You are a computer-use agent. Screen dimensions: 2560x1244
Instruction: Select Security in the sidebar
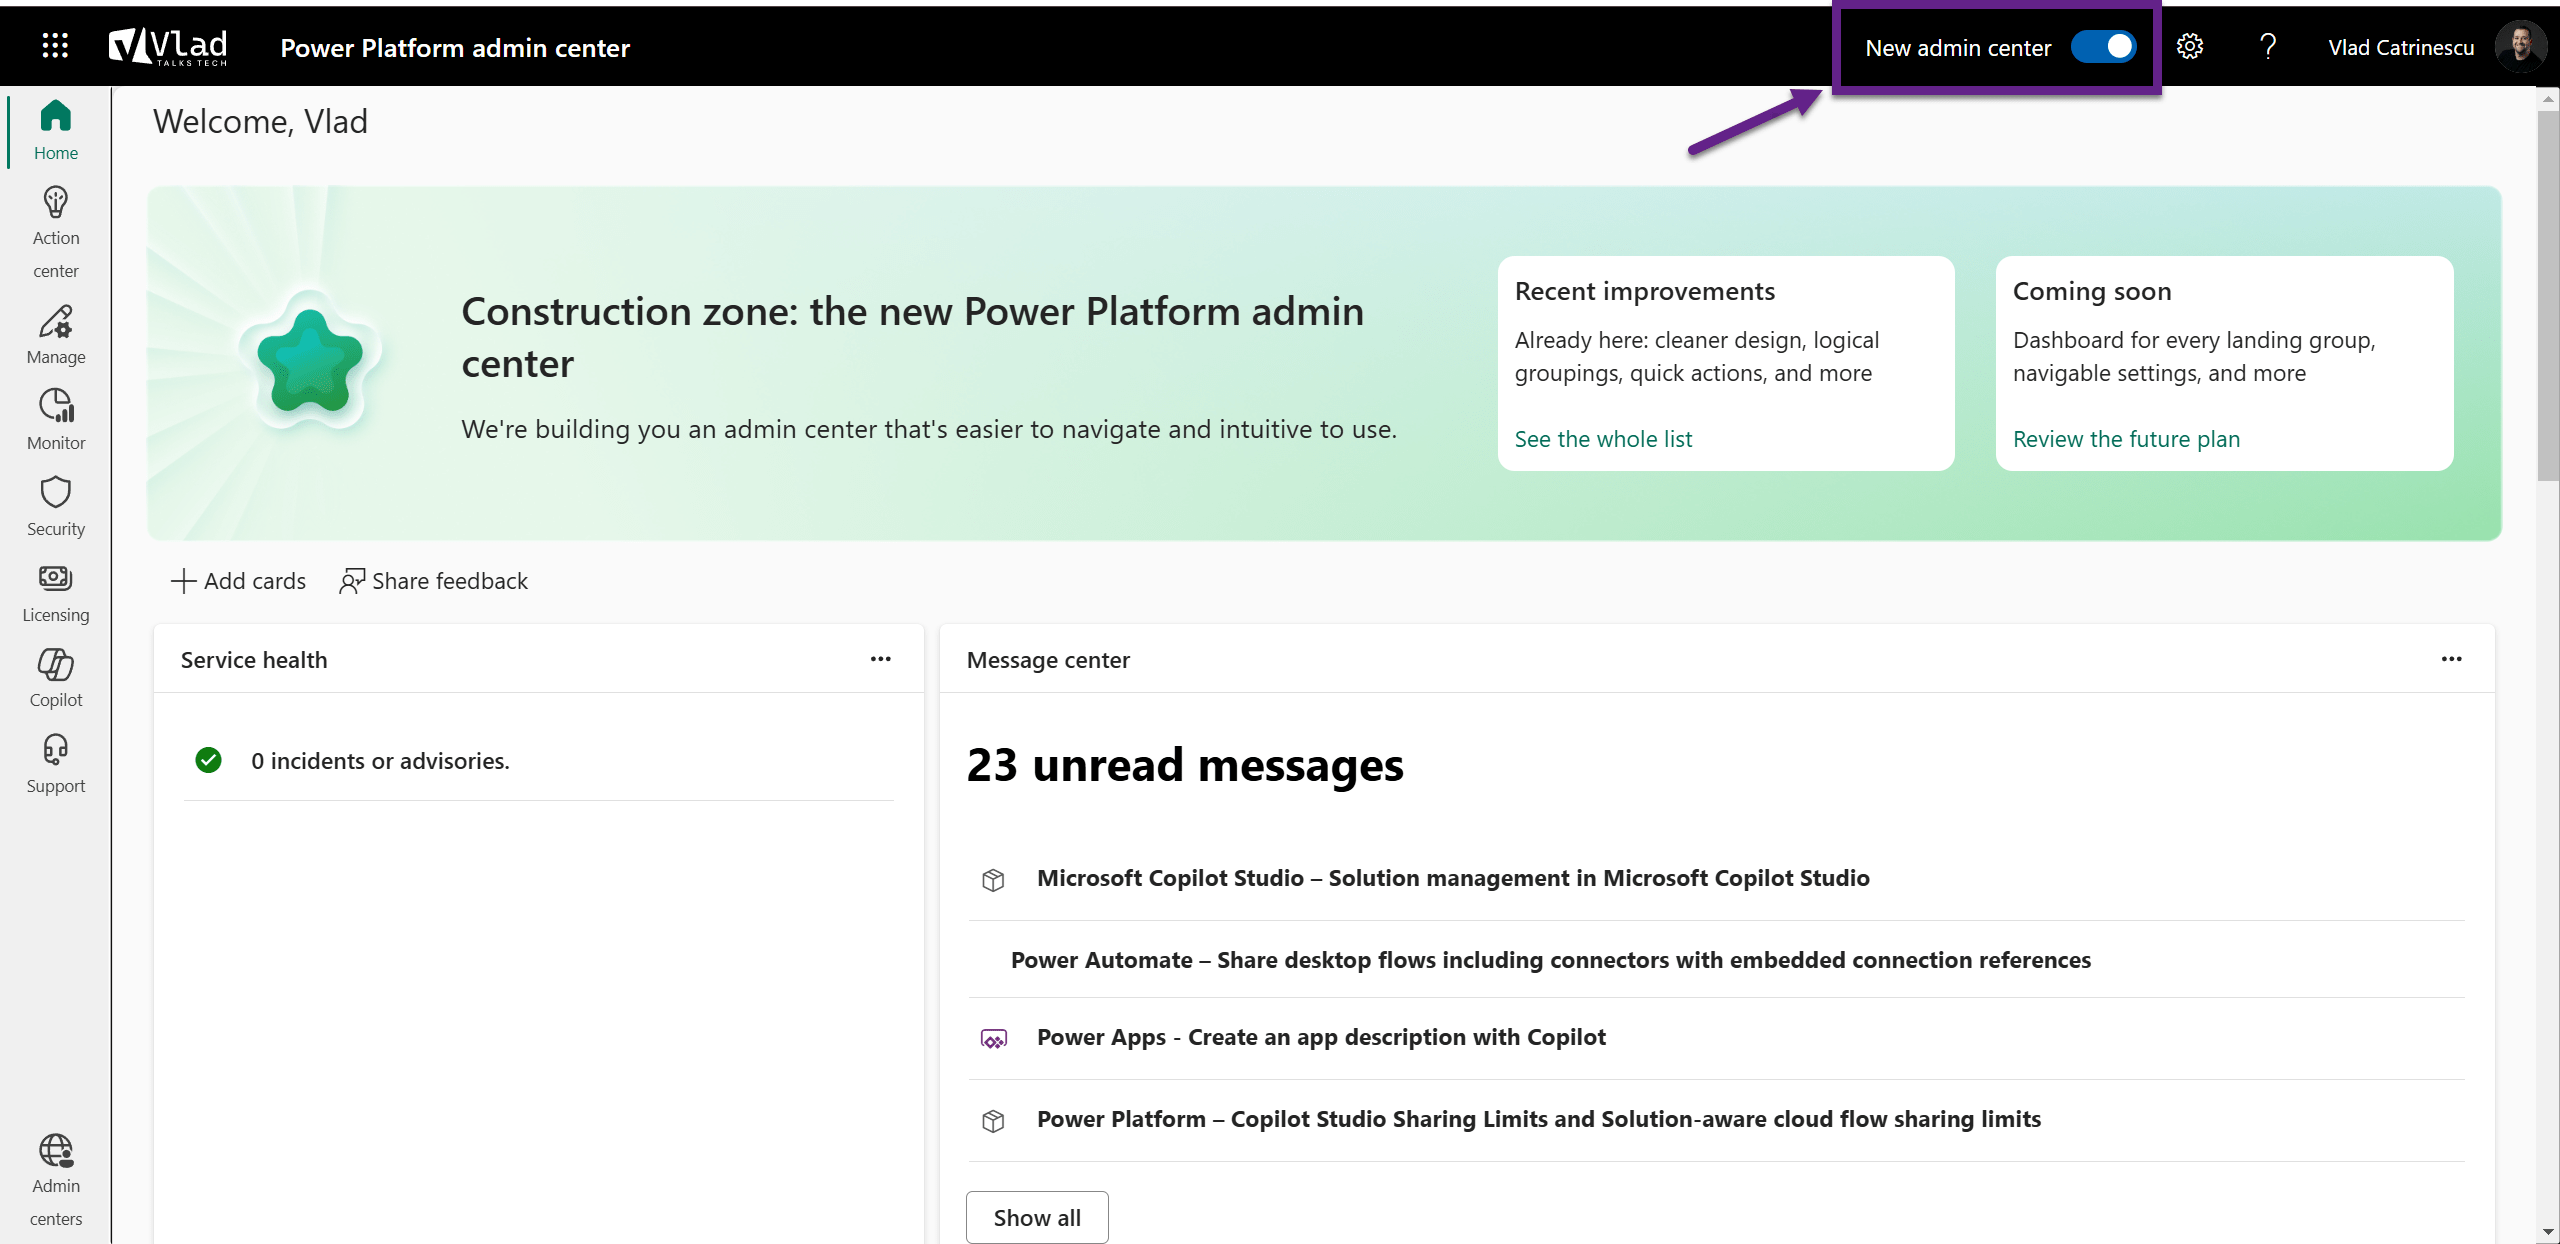[55, 505]
